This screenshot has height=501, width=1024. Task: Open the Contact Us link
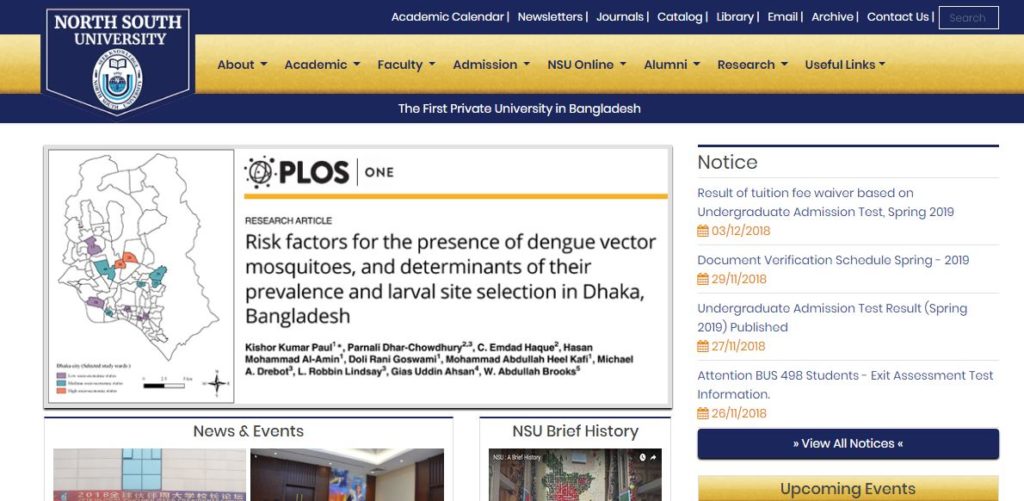tap(897, 17)
